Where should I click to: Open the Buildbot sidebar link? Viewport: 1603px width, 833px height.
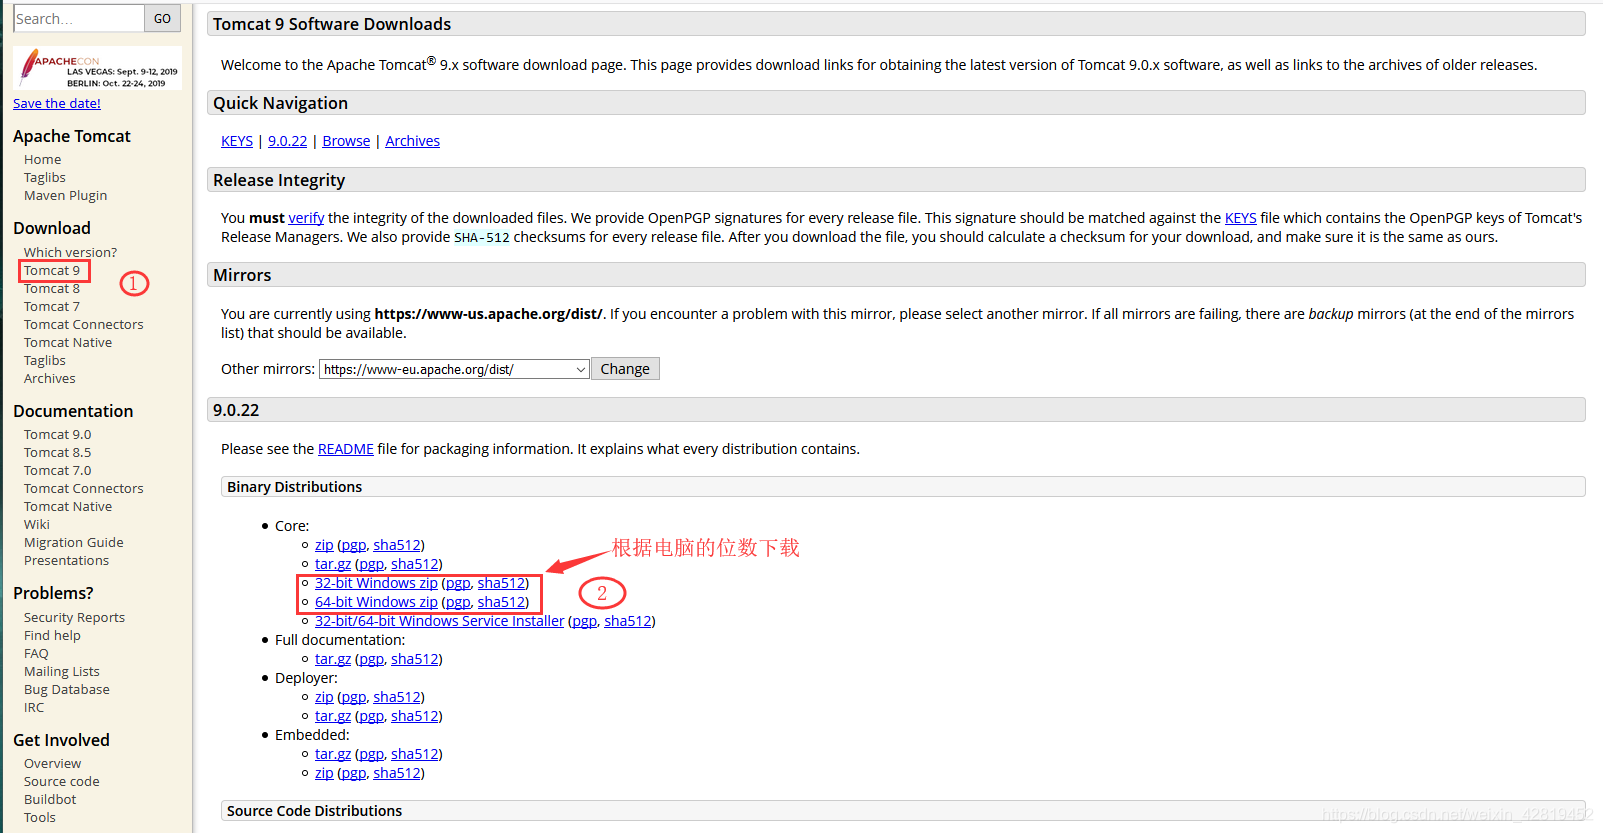50,800
